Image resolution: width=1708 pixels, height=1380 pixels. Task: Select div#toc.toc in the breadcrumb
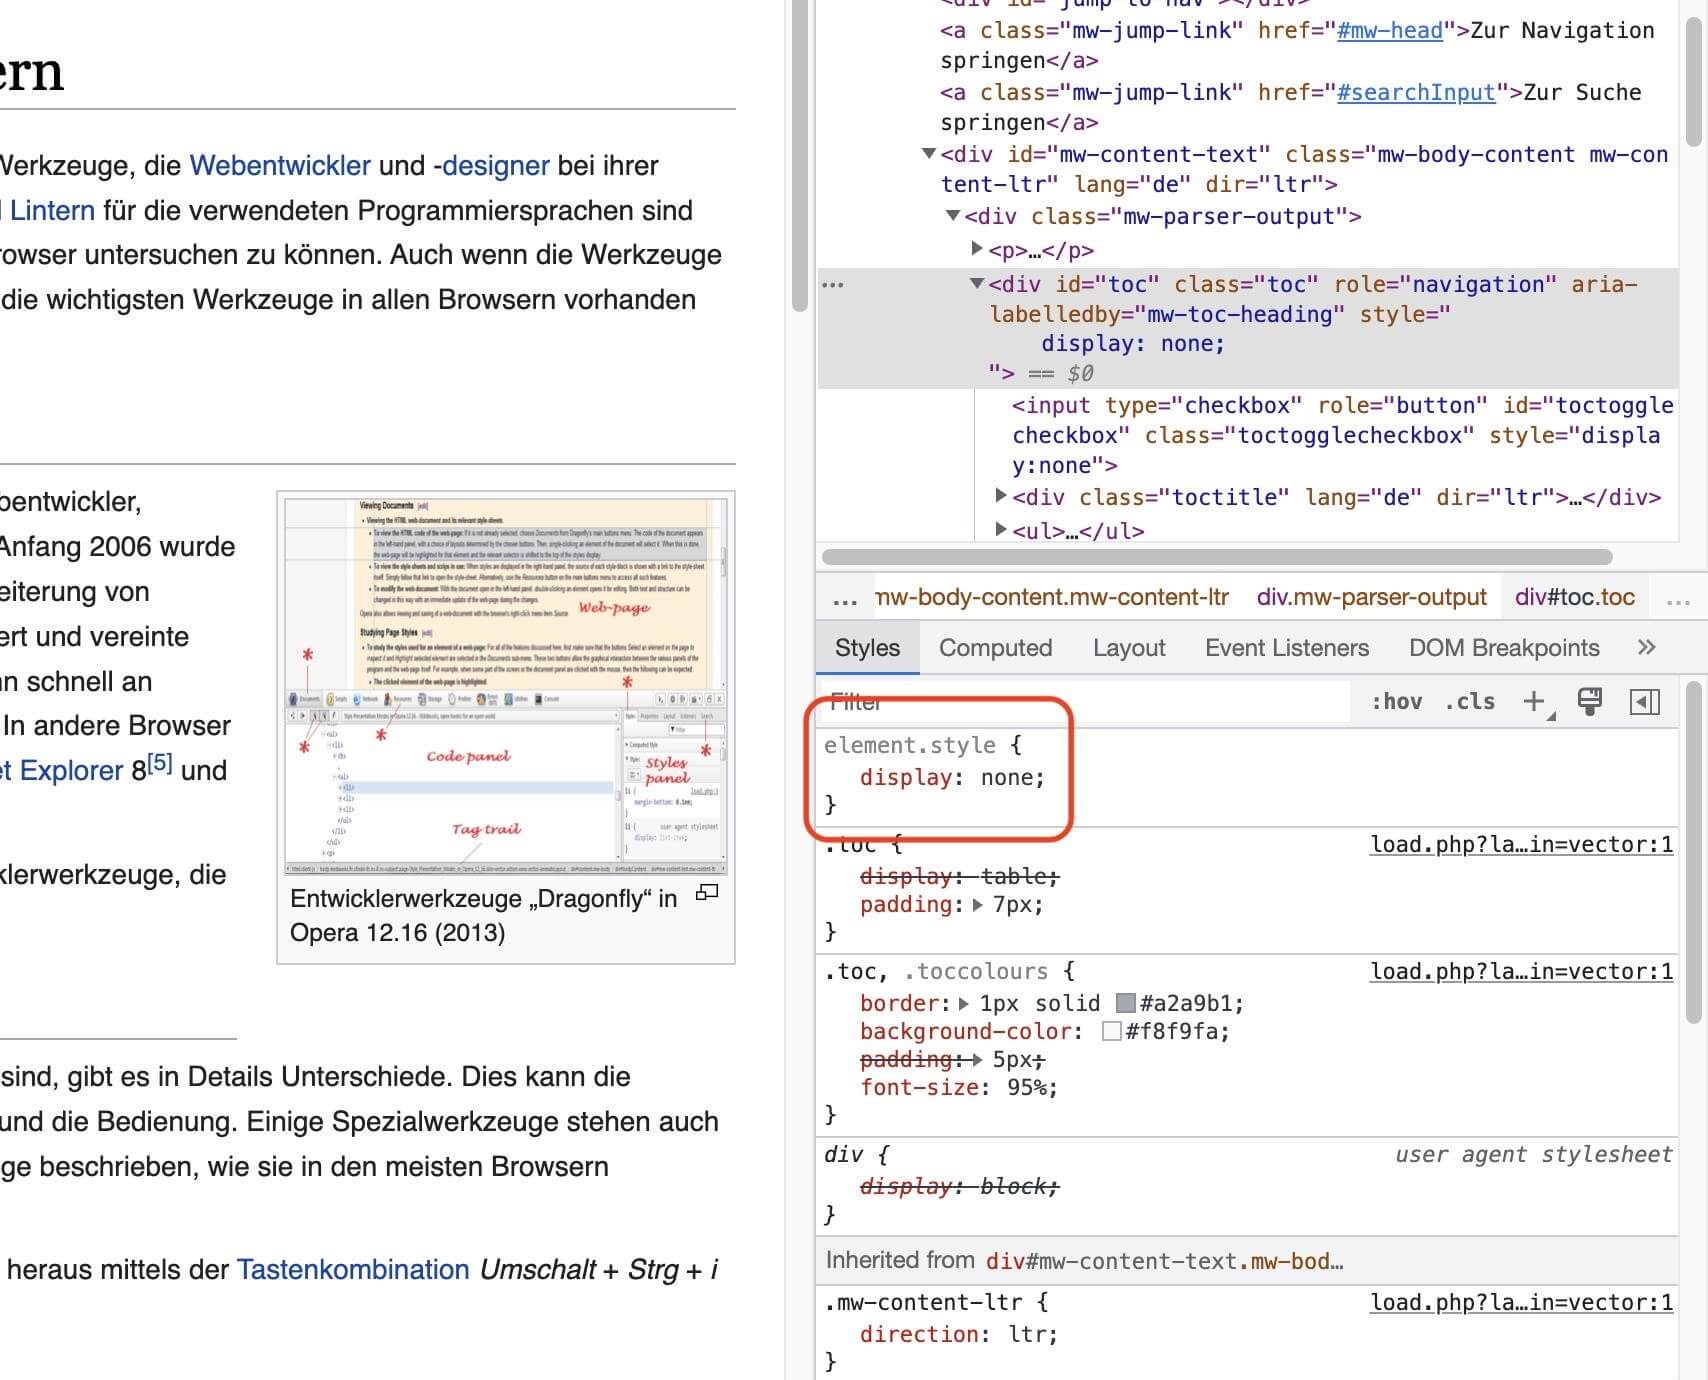pos(1575,597)
